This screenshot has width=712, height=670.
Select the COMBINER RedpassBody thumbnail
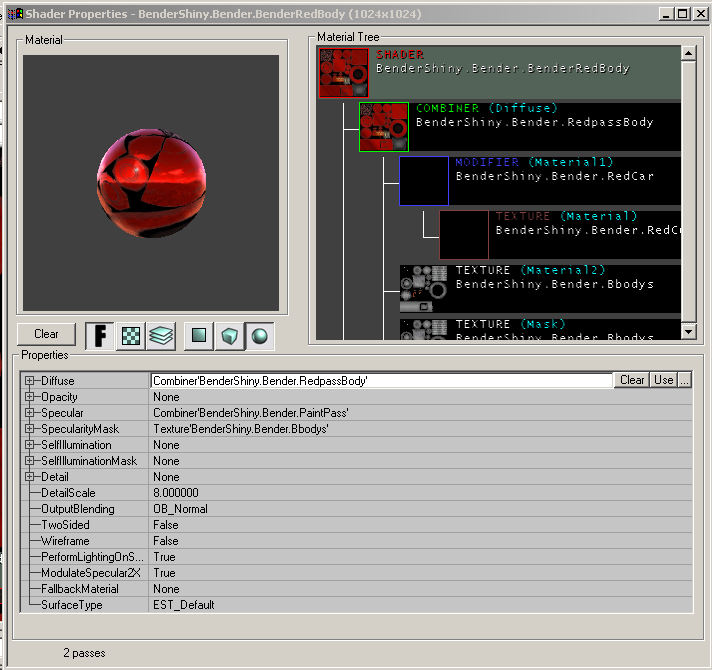coord(384,127)
